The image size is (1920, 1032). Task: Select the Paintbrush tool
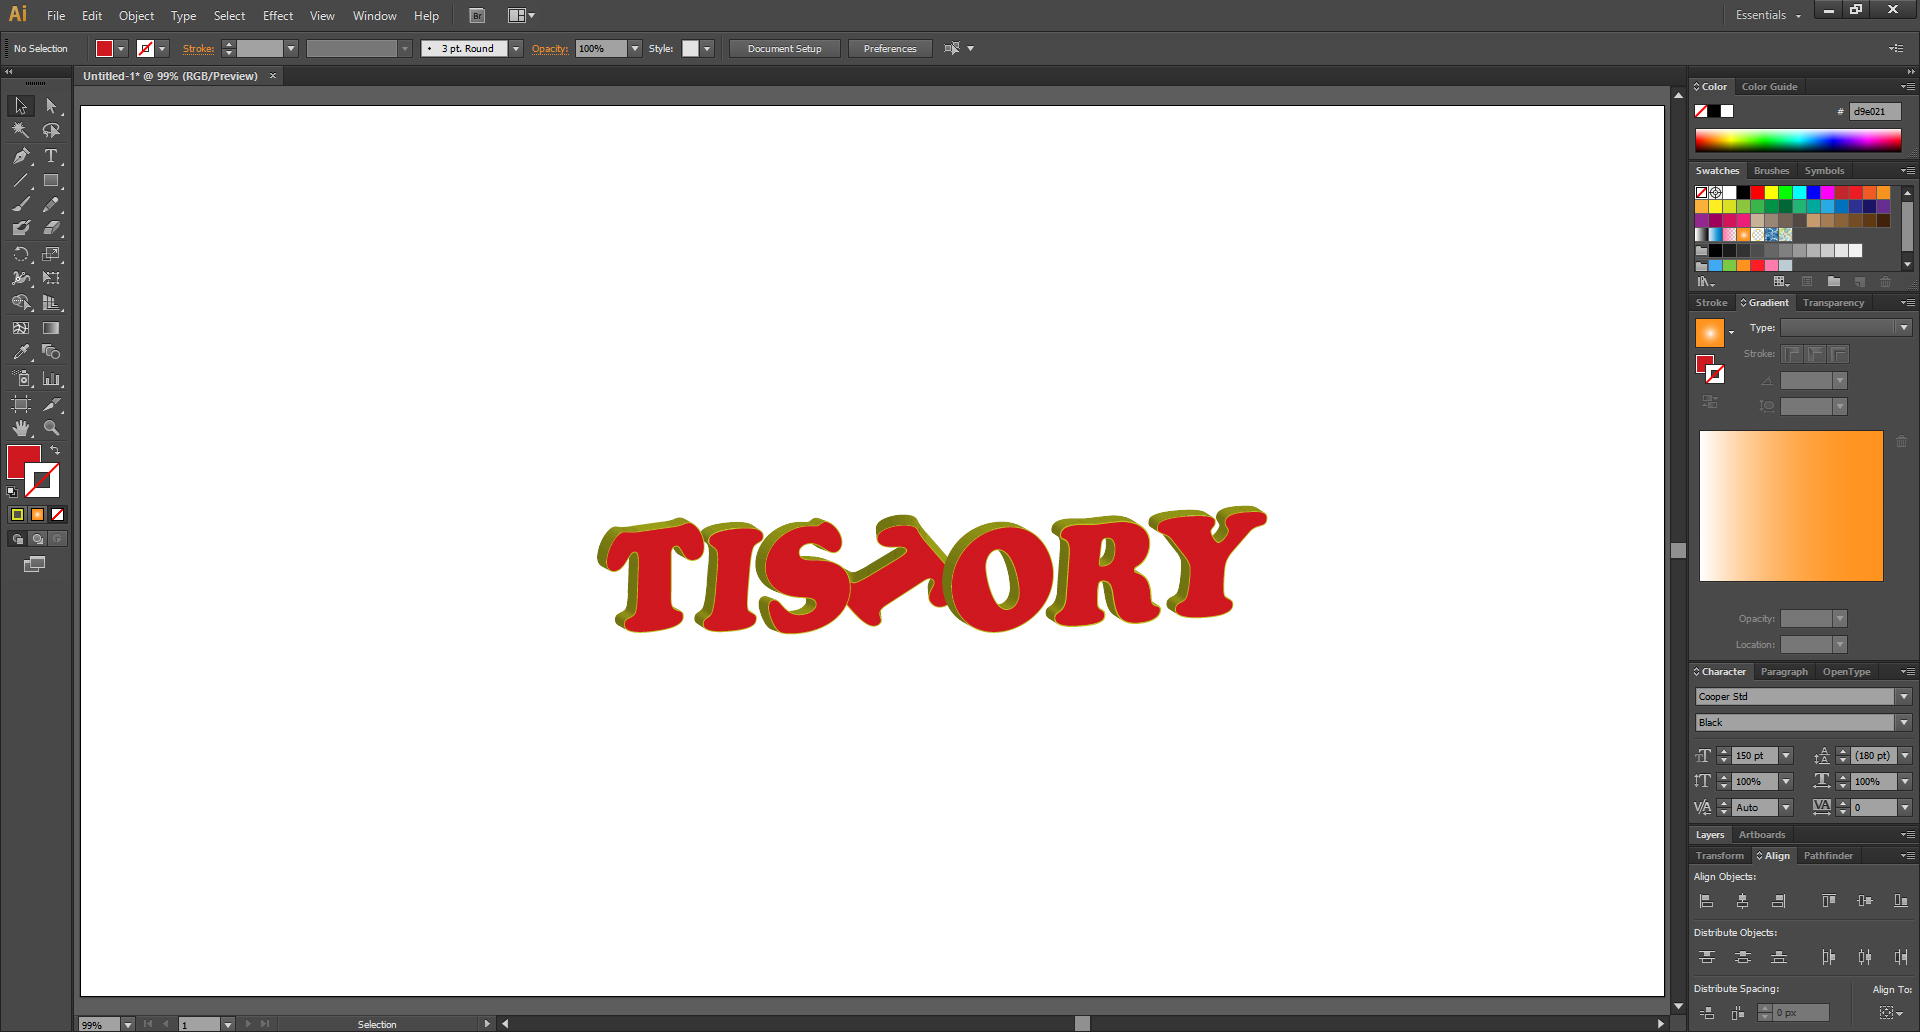(x=21, y=205)
